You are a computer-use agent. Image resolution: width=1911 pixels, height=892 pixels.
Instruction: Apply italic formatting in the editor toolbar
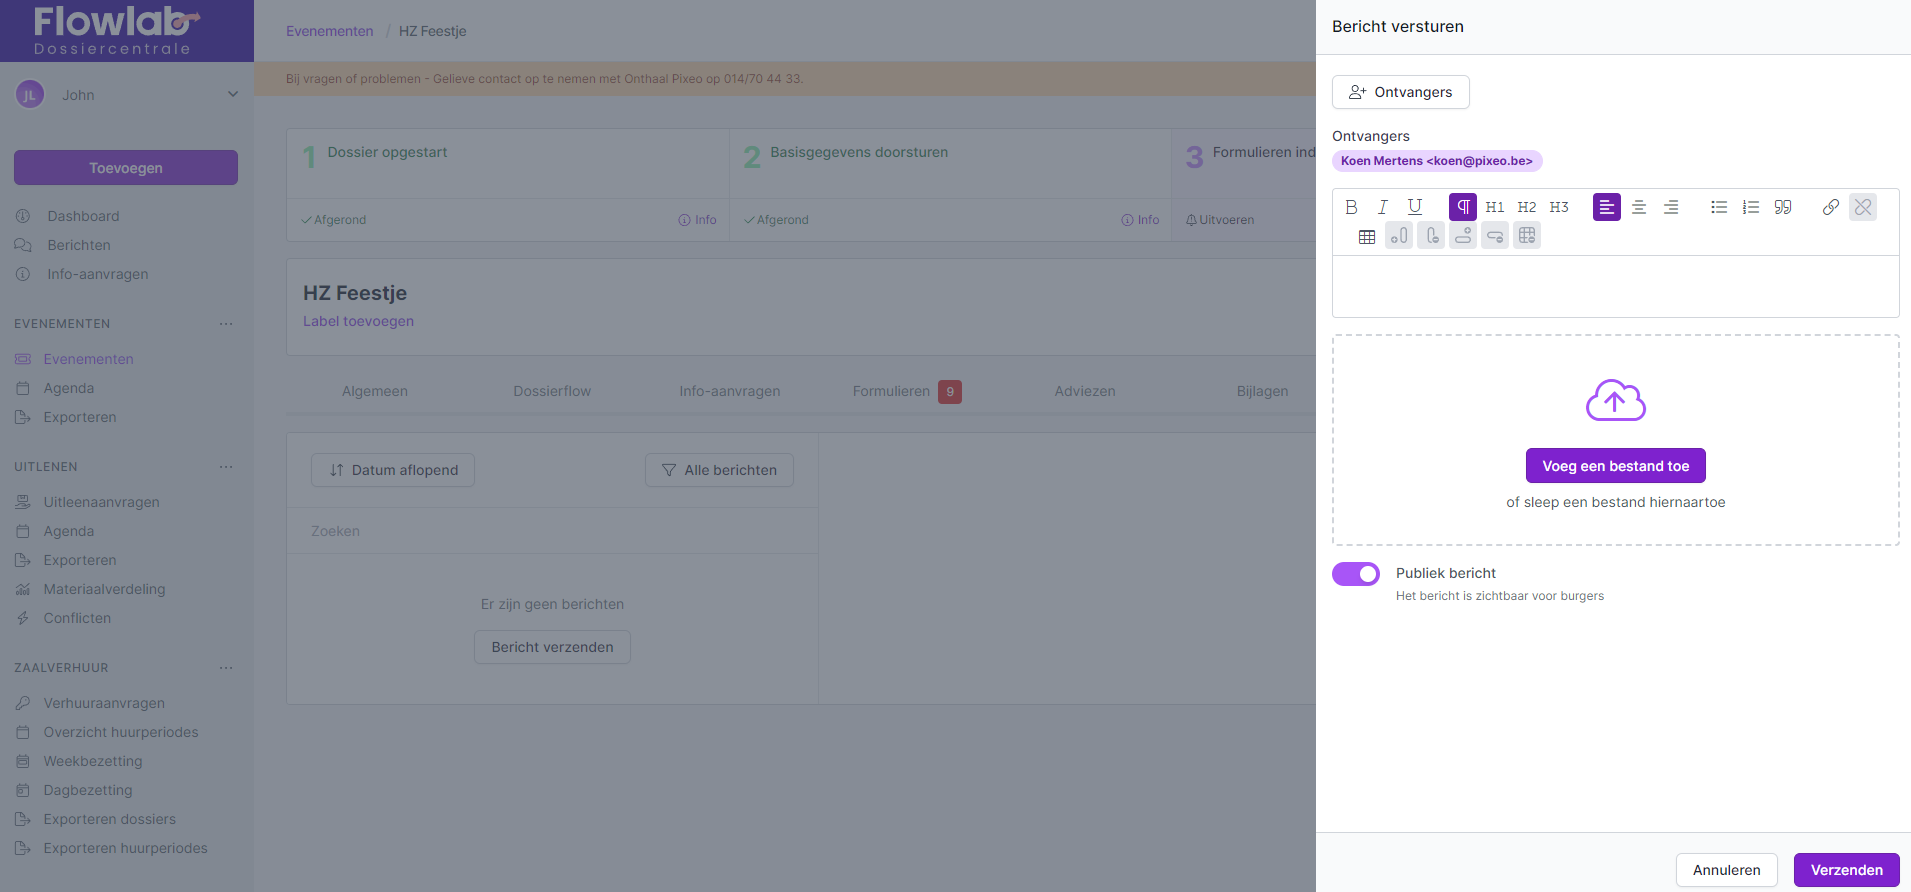click(x=1383, y=207)
